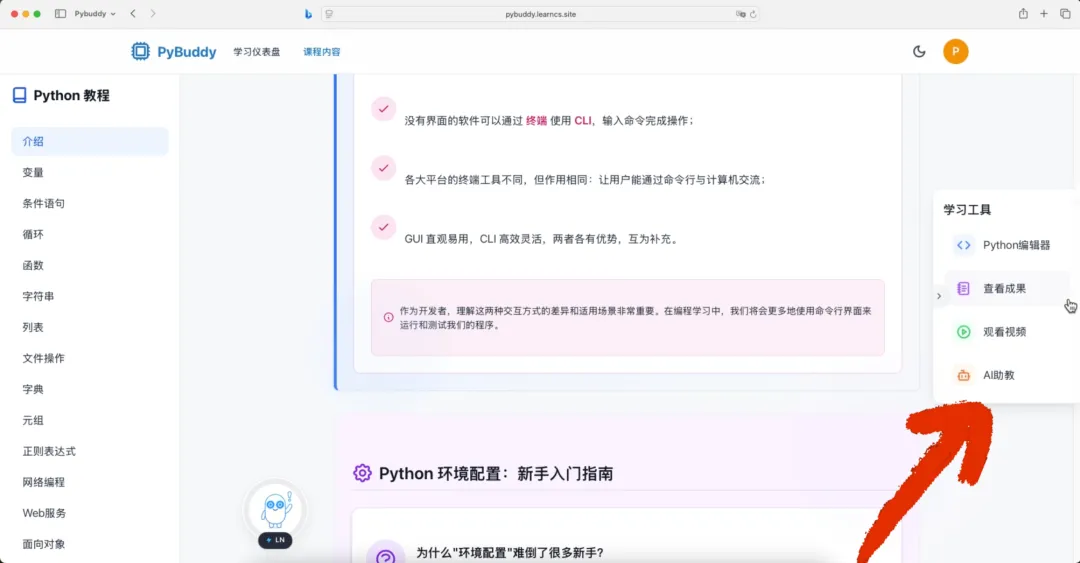Click the robot mascot assistant
The image size is (1080, 563).
point(276,510)
